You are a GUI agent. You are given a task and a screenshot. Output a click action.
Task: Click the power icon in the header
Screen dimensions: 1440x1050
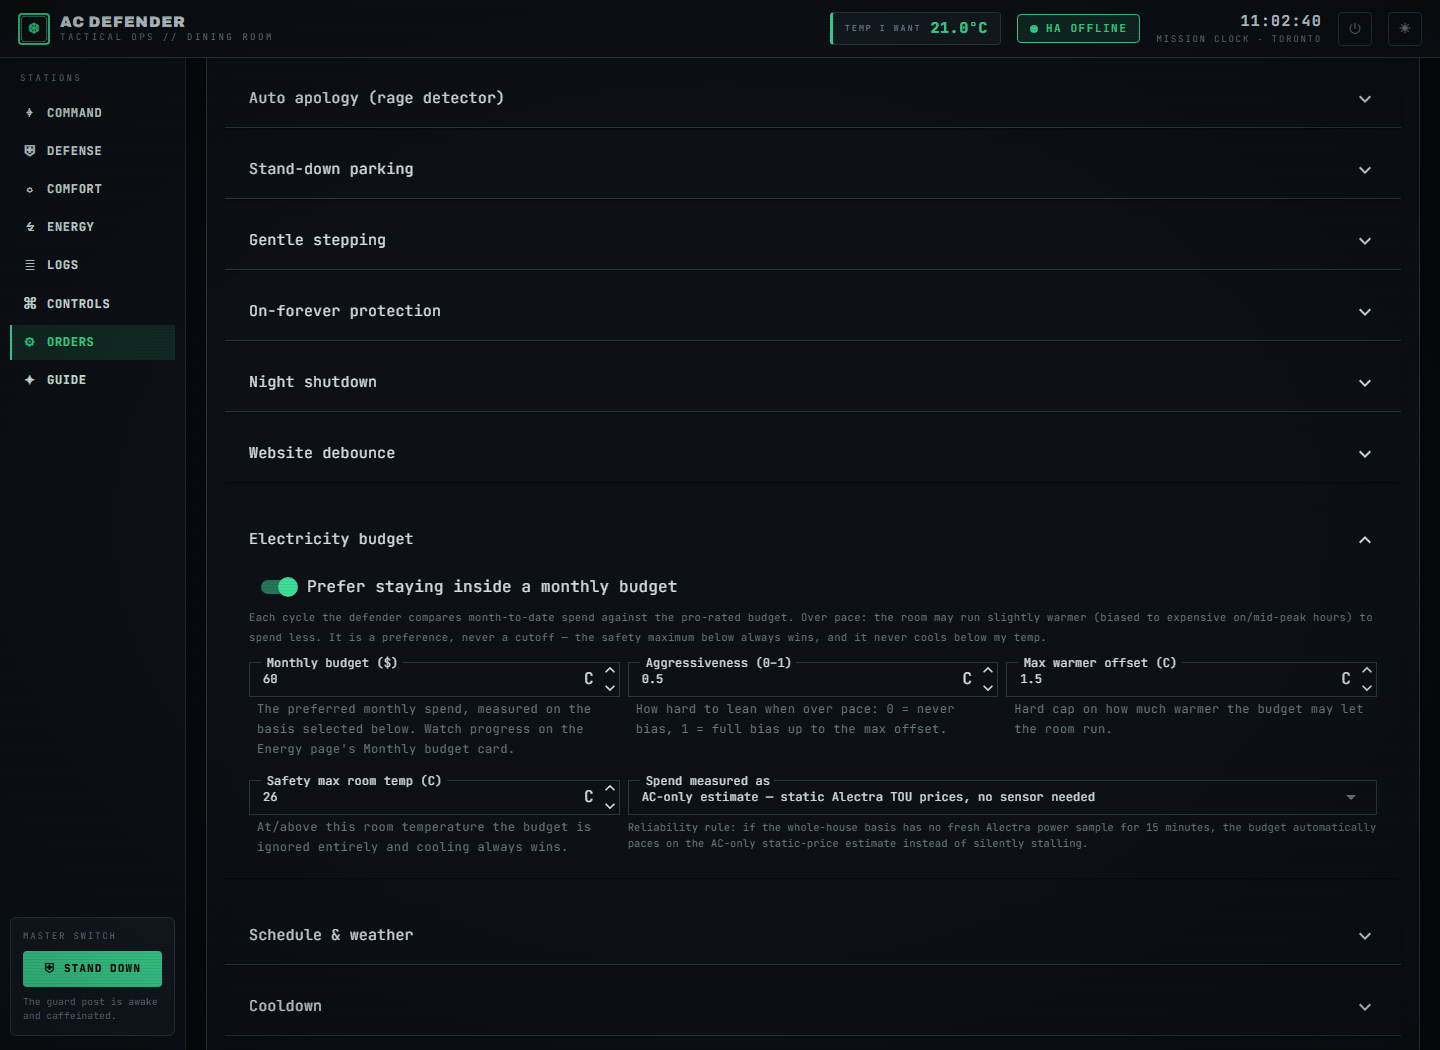1355,29
